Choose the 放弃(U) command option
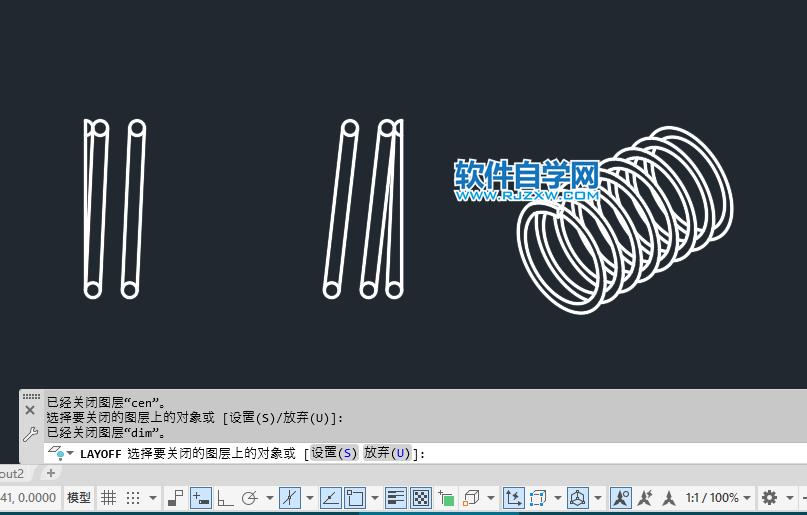807x515 pixels. 388,453
